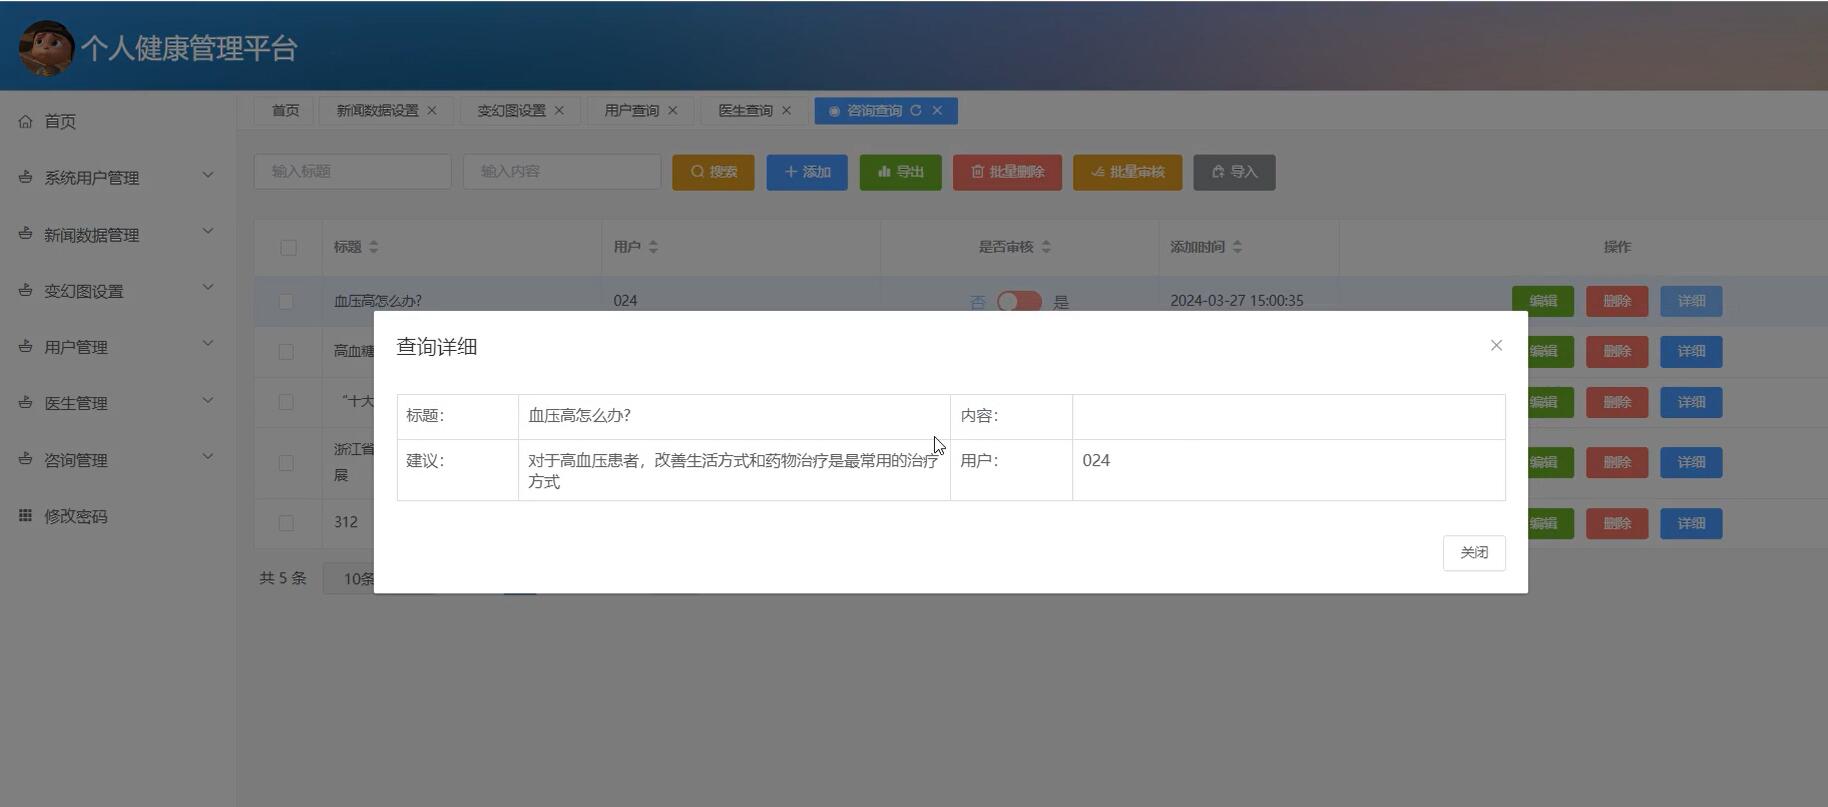Open 首页 in the sidebar
The height and width of the screenshot is (807, 1828).
[x=60, y=122]
